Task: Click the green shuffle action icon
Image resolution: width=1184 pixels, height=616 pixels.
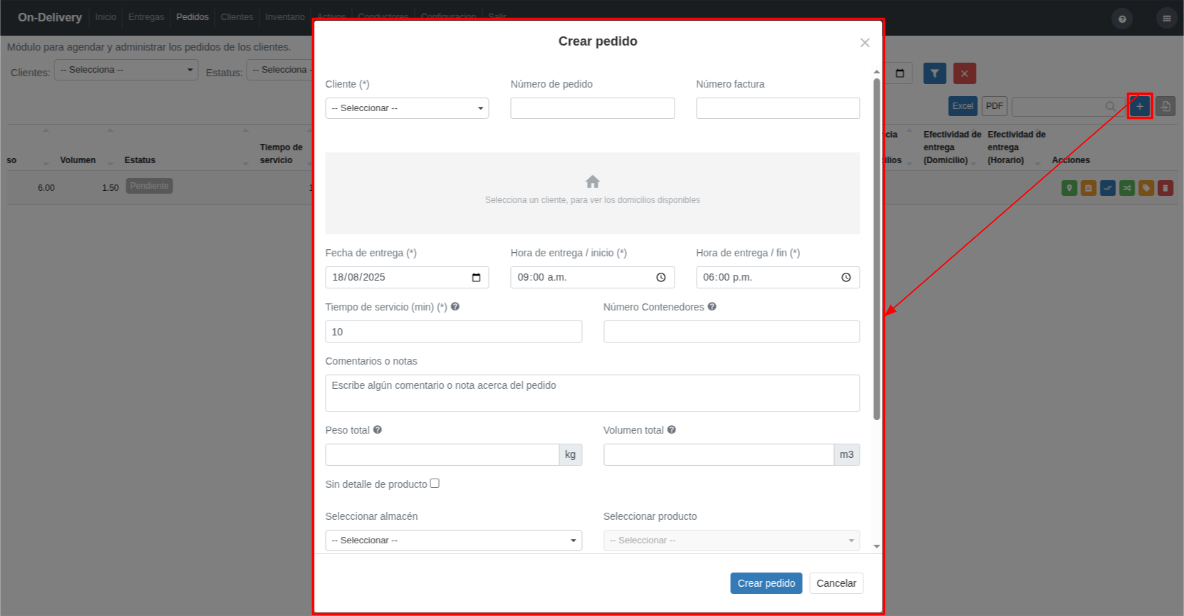Action: (x=1127, y=188)
